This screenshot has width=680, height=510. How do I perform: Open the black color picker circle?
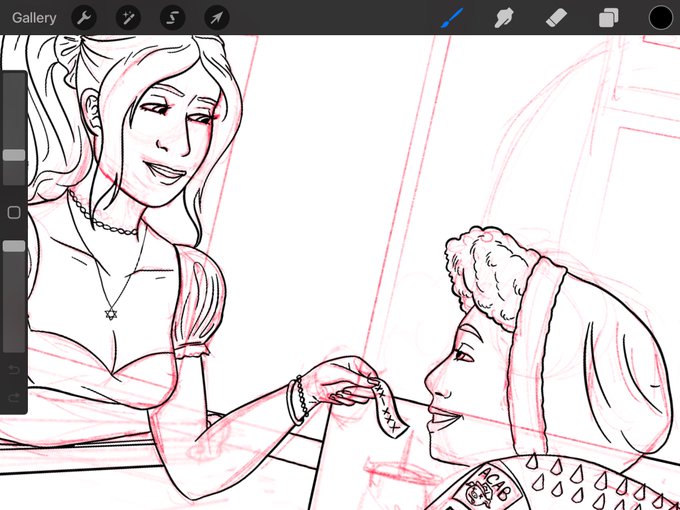[660, 18]
